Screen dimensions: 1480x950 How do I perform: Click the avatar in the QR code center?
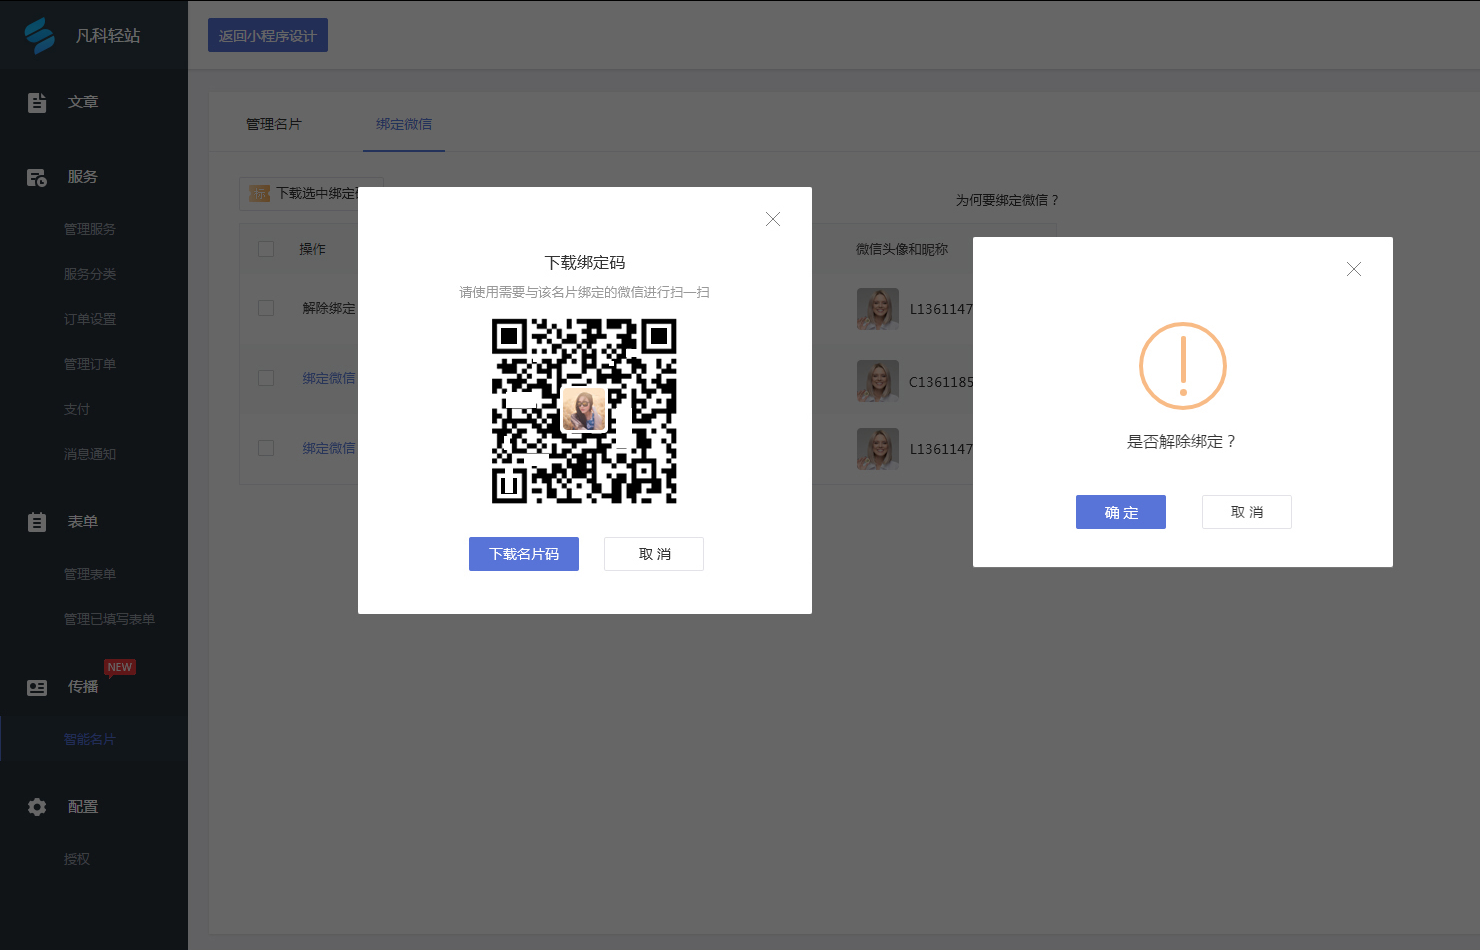click(x=584, y=410)
